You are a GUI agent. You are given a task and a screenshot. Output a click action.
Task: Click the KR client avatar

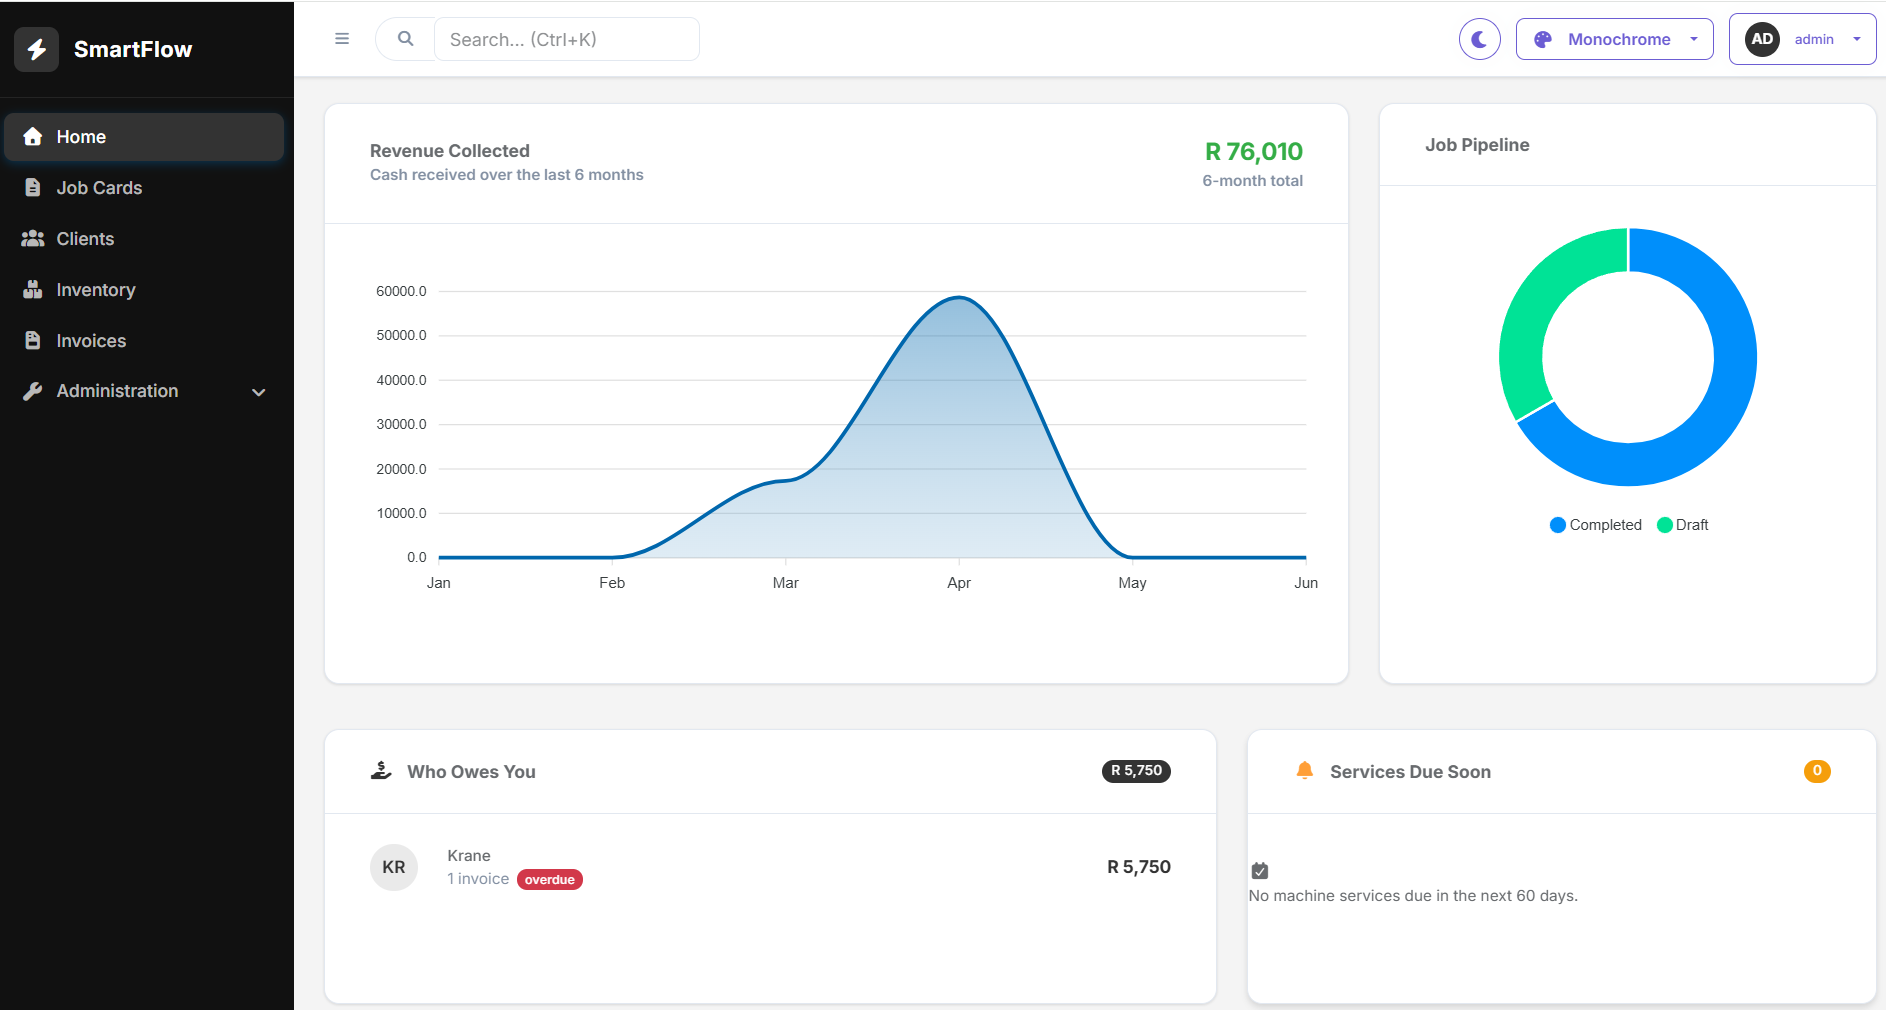click(x=394, y=867)
